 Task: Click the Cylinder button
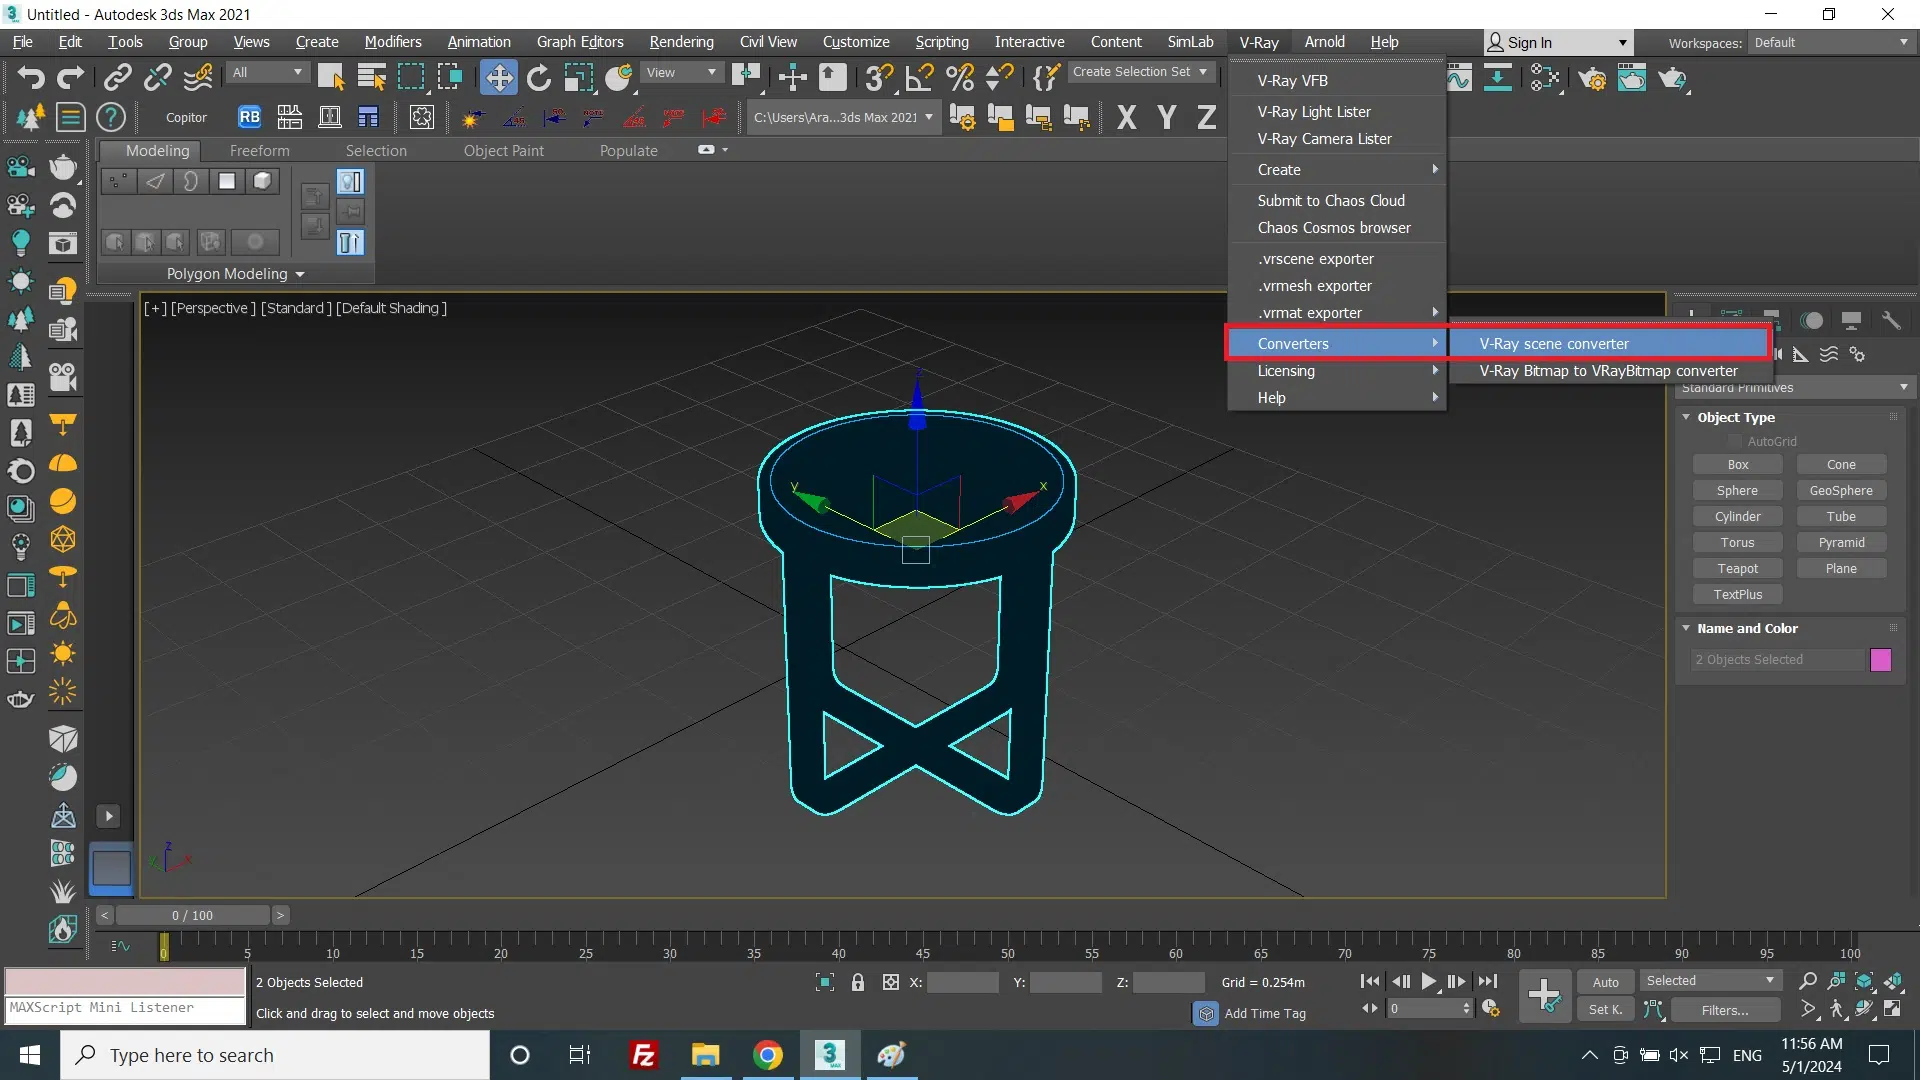(x=1737, y=516)
